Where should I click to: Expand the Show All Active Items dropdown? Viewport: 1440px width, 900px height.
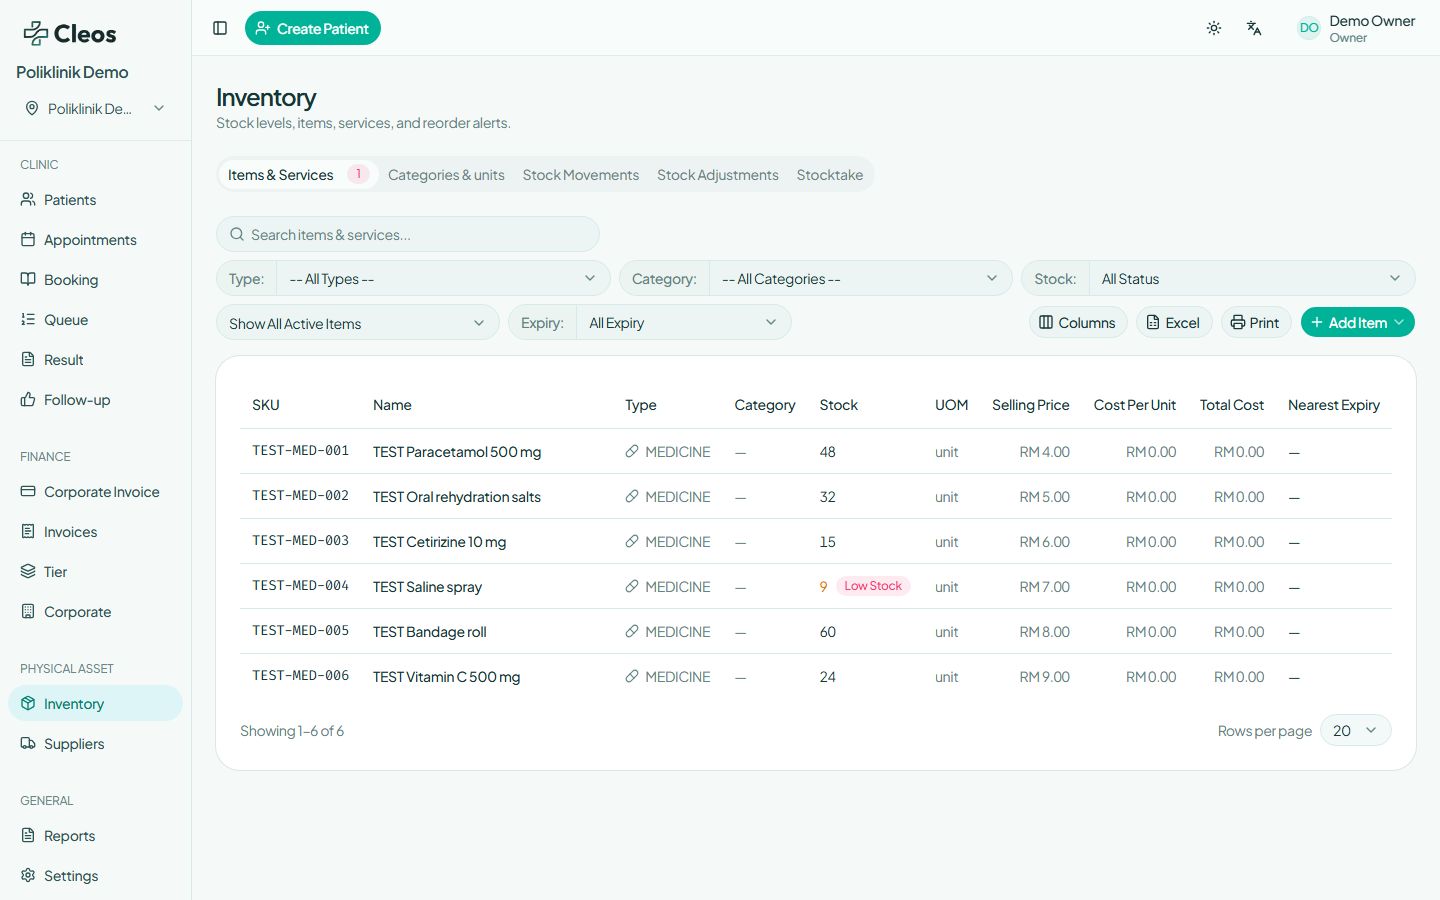(357, 323)
